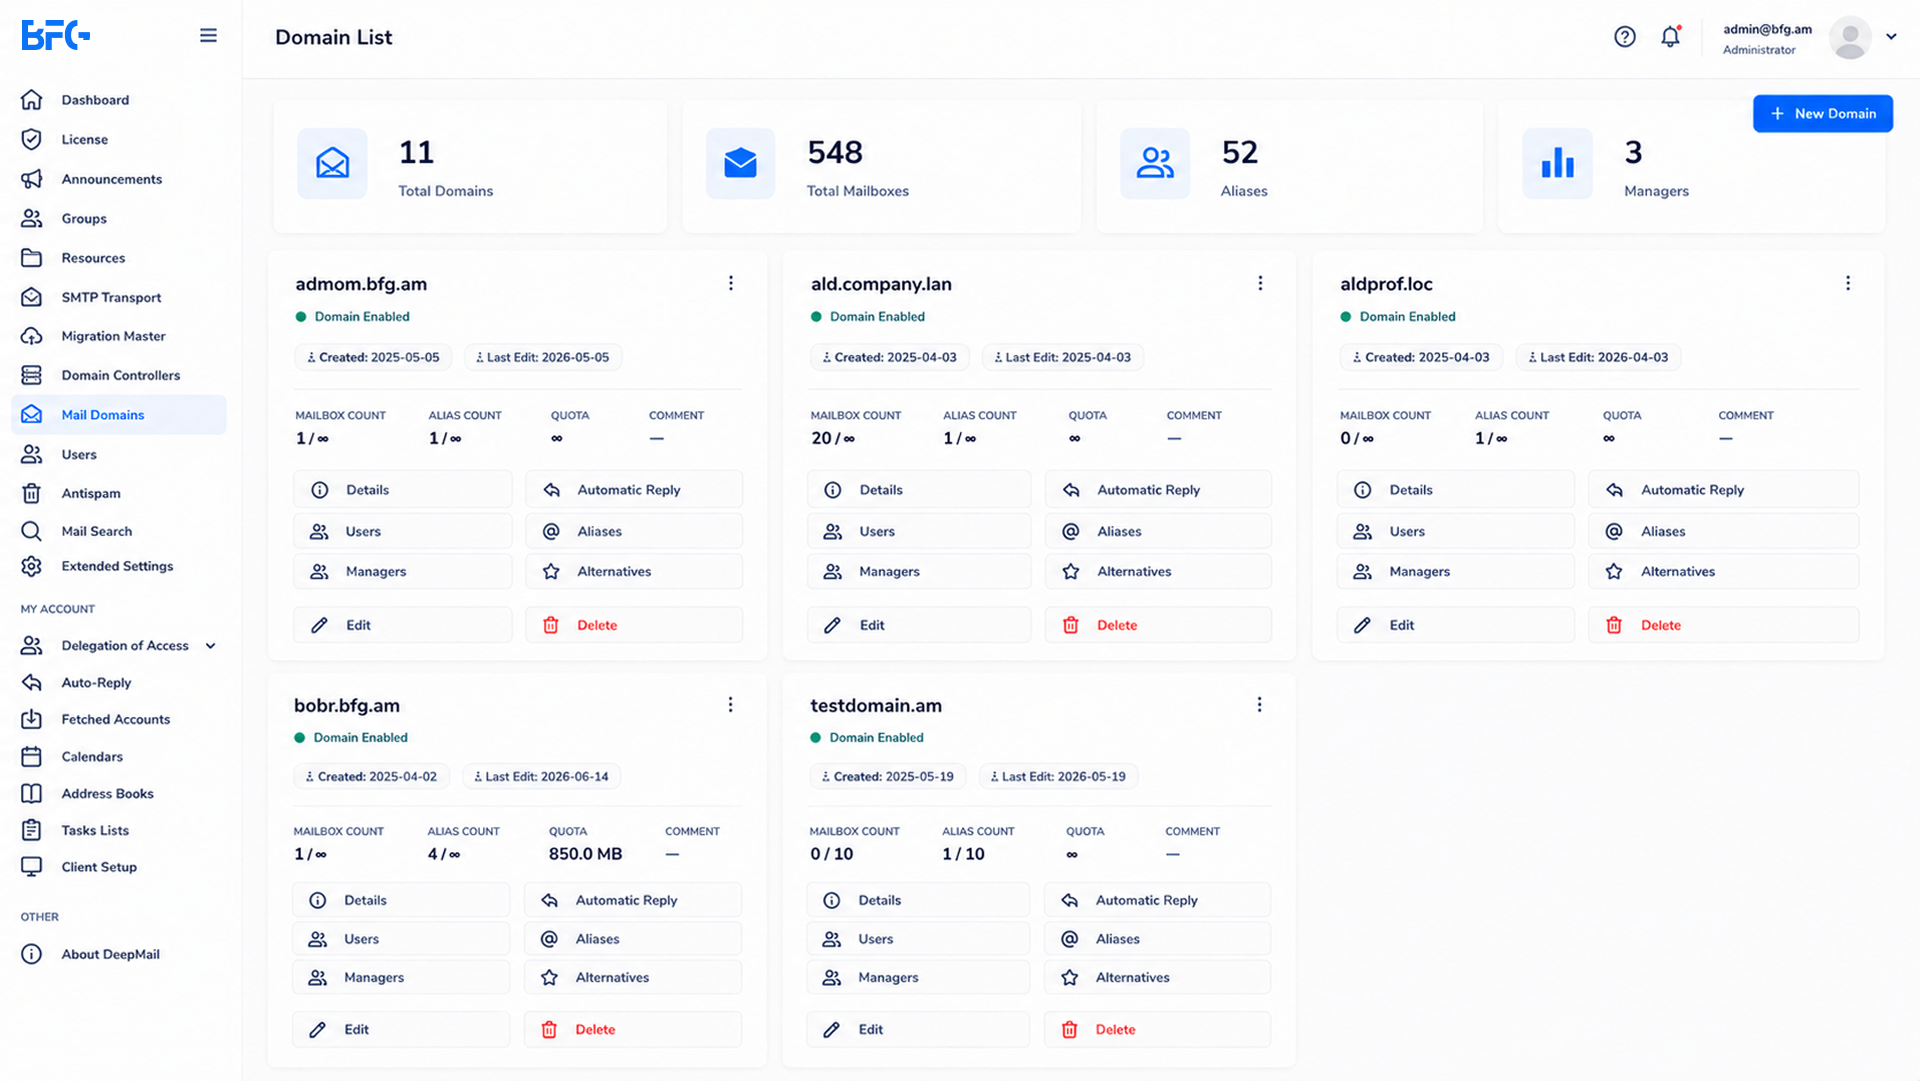Open Alternatives for admom.bfg.am
This screenshot has width=1920, height=1081.
pyautogui.click(x=634, y=571)
